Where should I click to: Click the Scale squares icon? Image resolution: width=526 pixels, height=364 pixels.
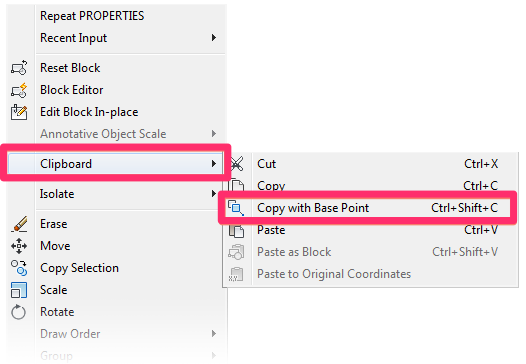click(19, 290)
